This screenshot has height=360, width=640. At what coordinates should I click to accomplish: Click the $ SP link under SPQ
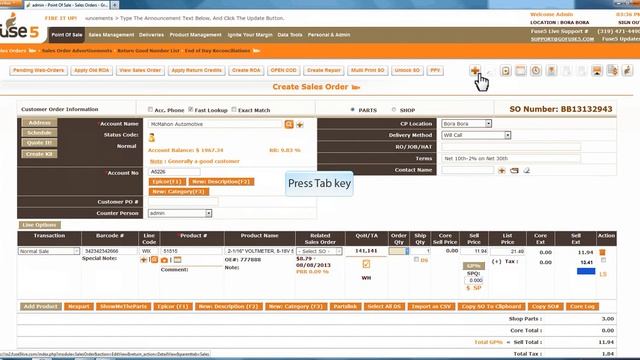point(474,288)
